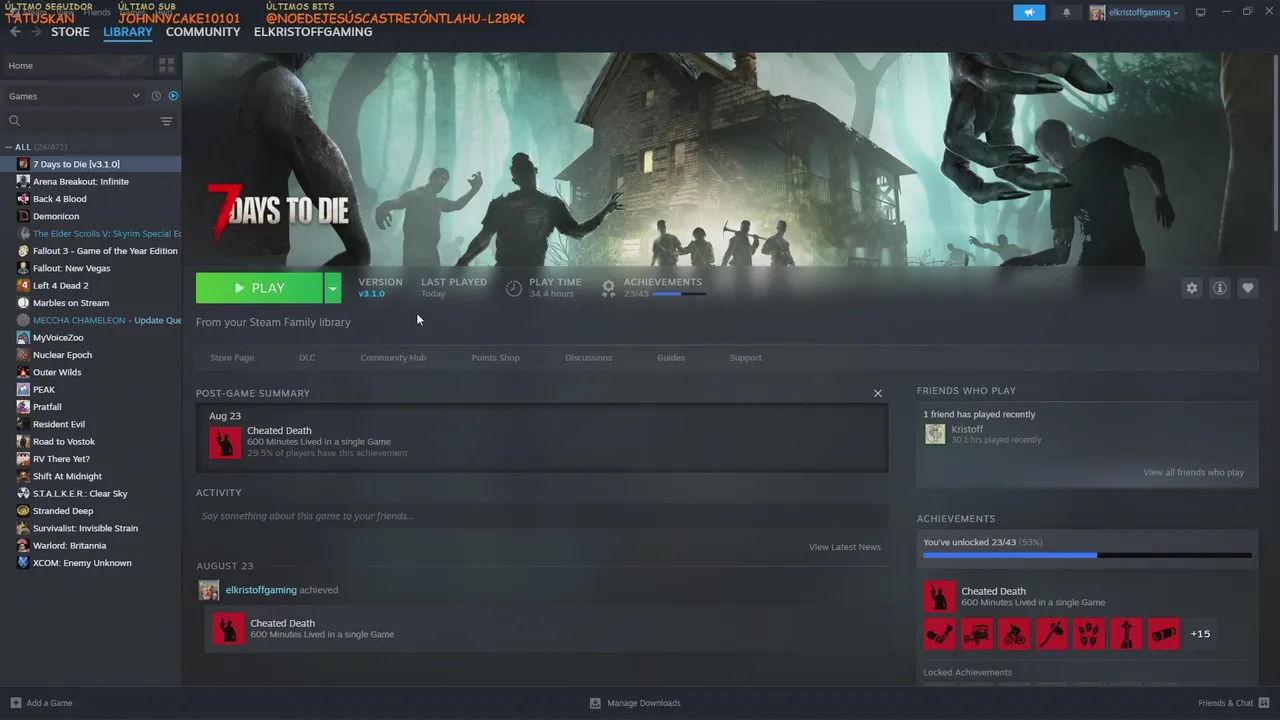The height and width of the screenshot is (720, 1280).
Task: Select Road to Vostok in the list
Action: click(x=91, y=442)
